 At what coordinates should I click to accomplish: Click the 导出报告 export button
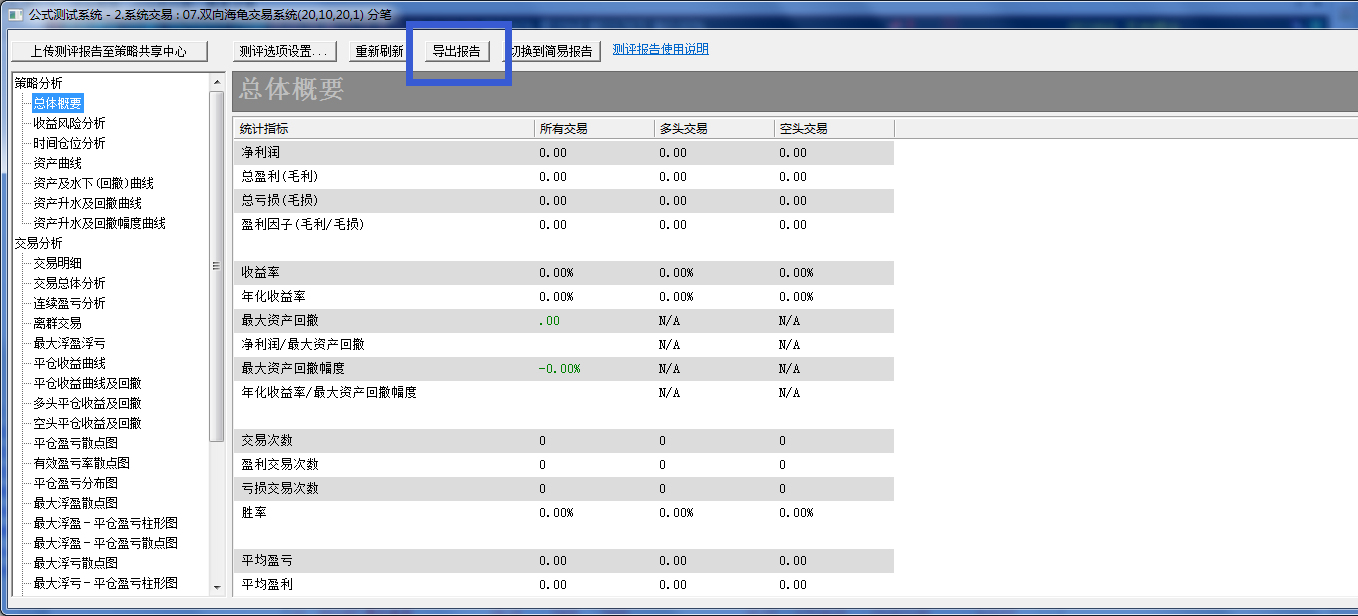click(x=455, y=51)
